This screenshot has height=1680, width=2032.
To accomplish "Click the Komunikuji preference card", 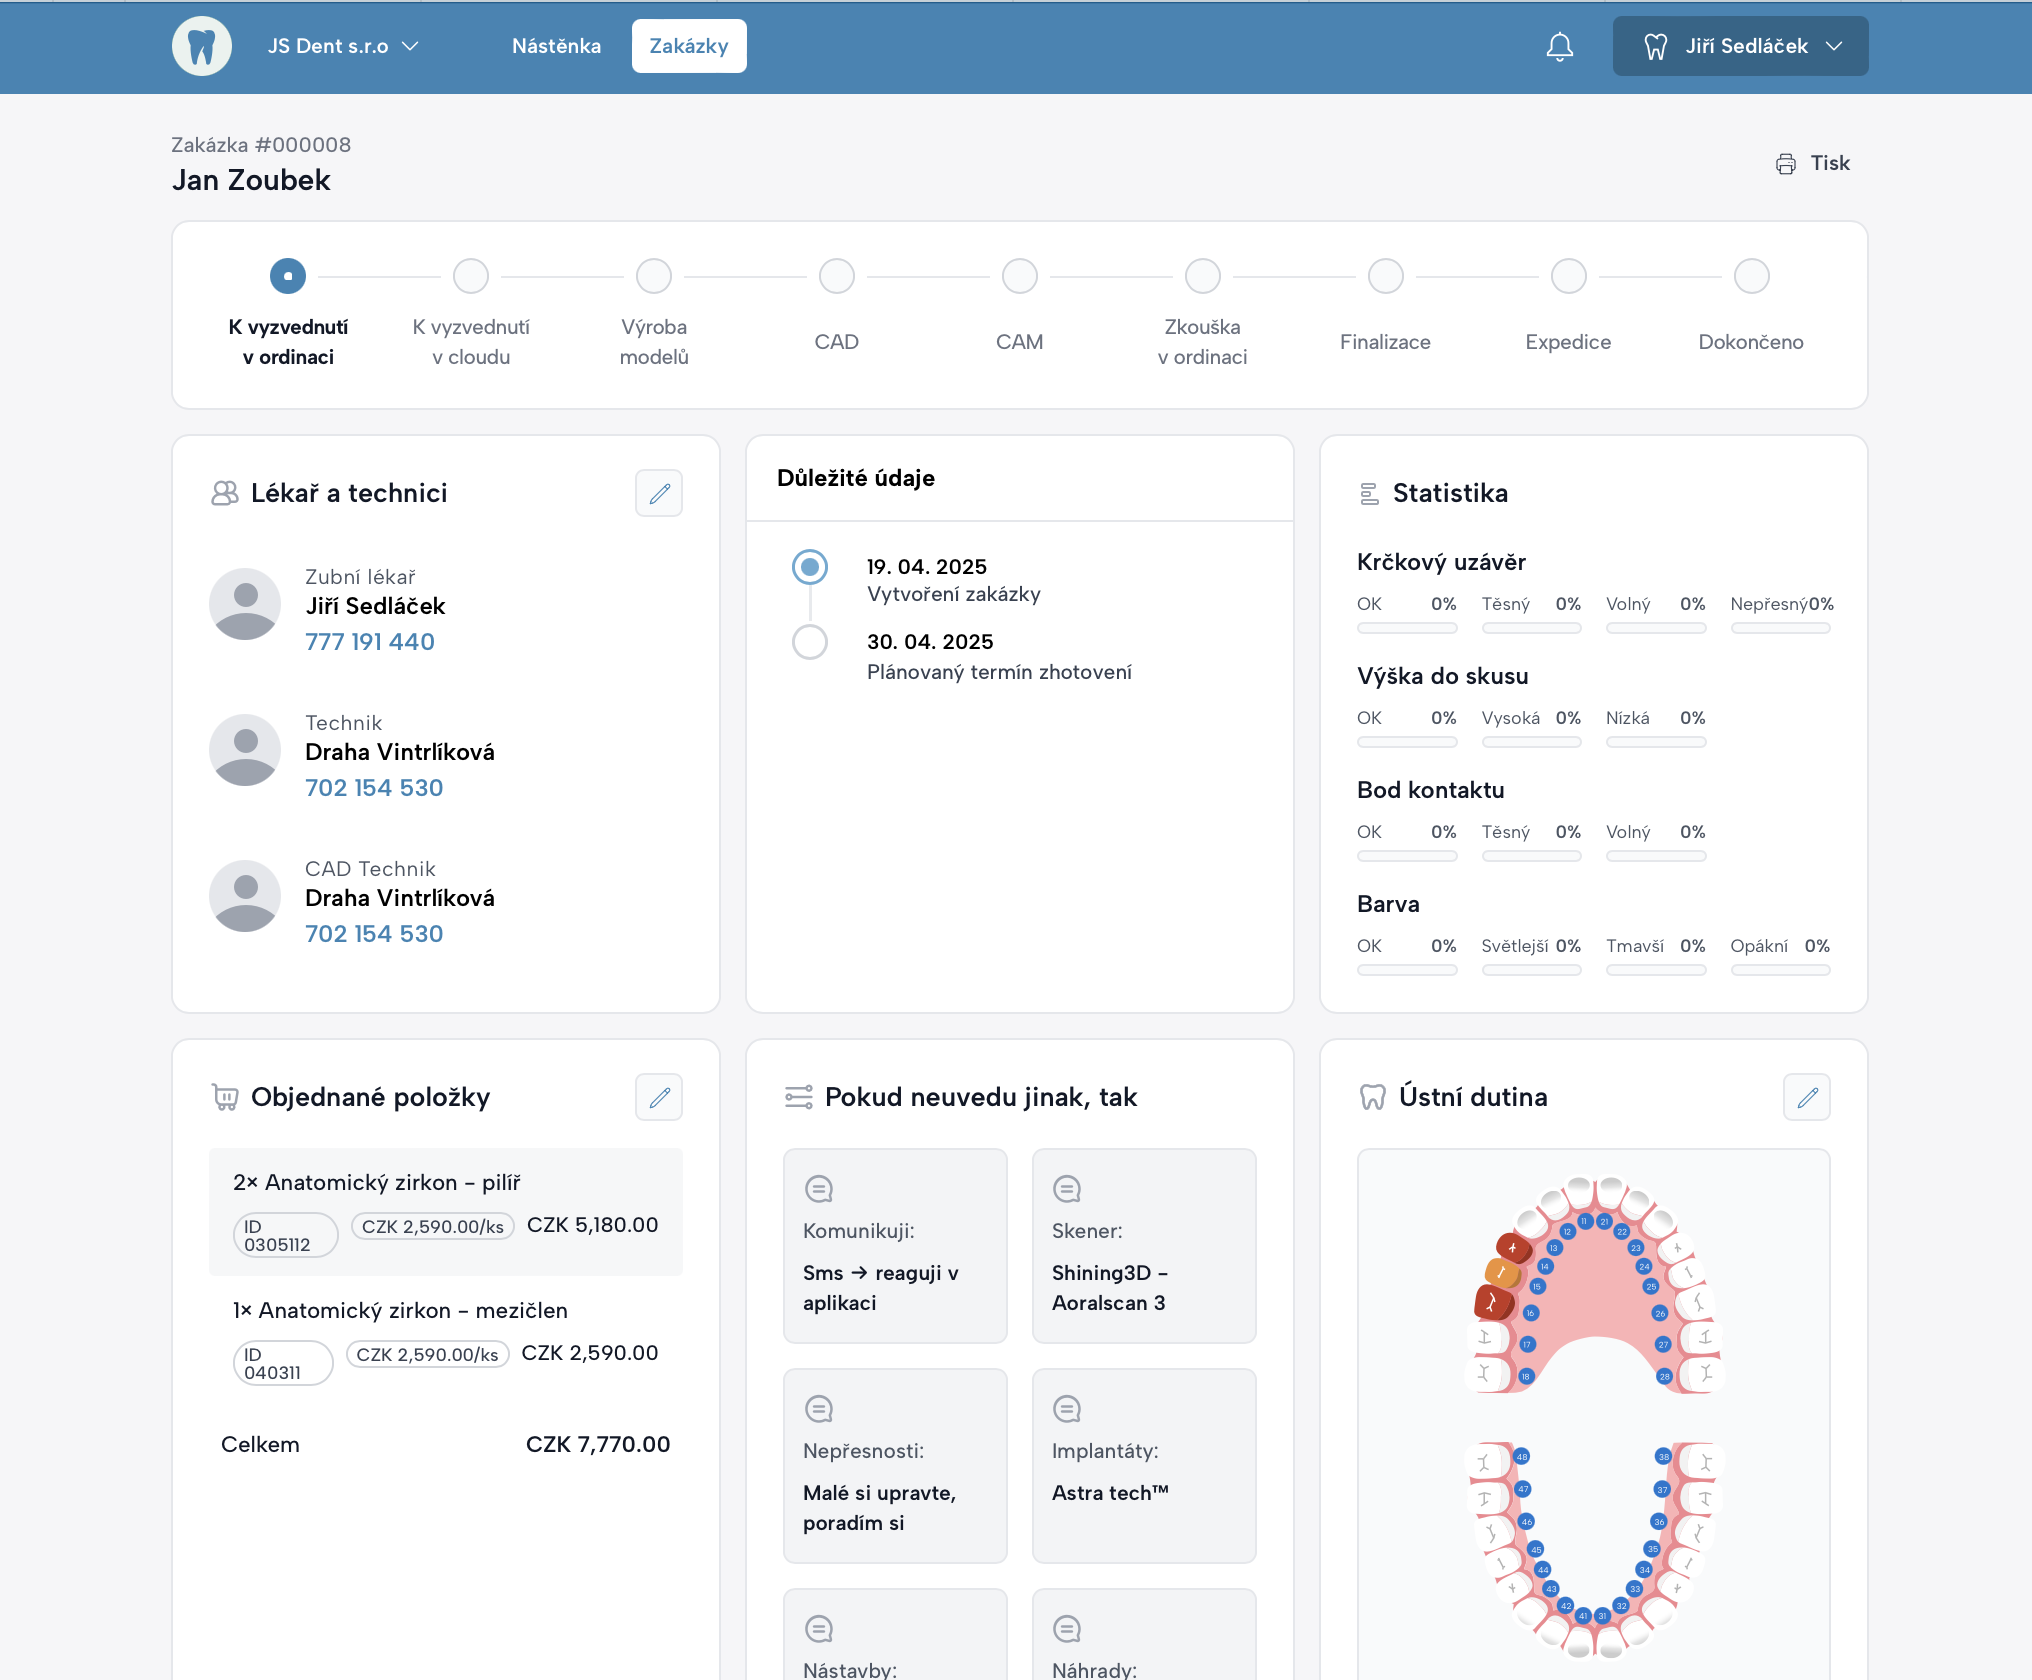I will point(895,1246).
